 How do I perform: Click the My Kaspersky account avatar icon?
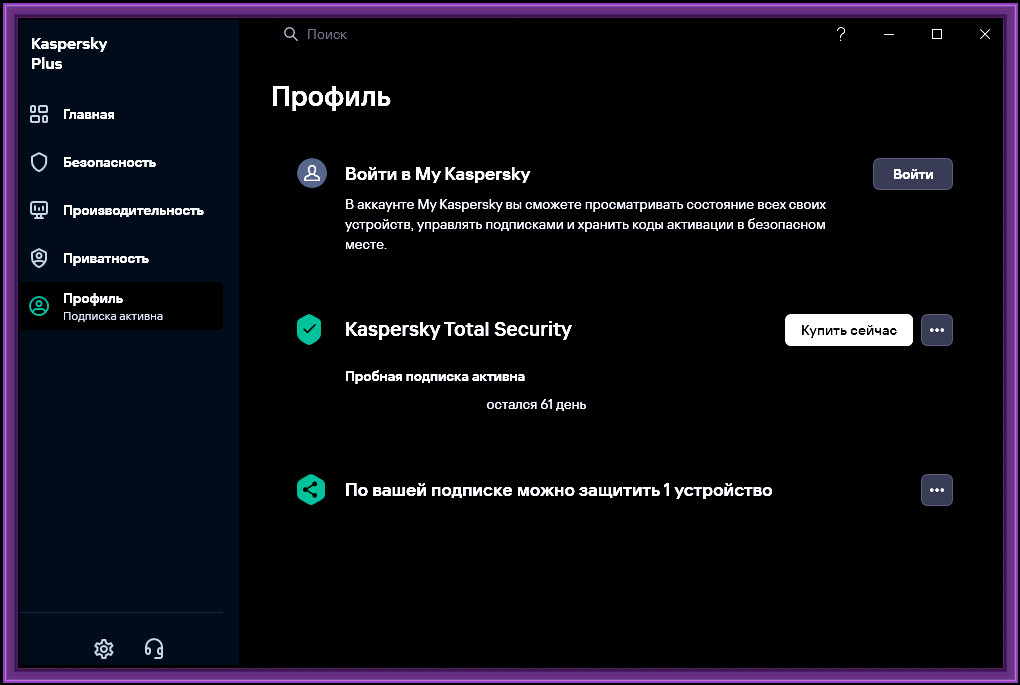click(312, 174)
